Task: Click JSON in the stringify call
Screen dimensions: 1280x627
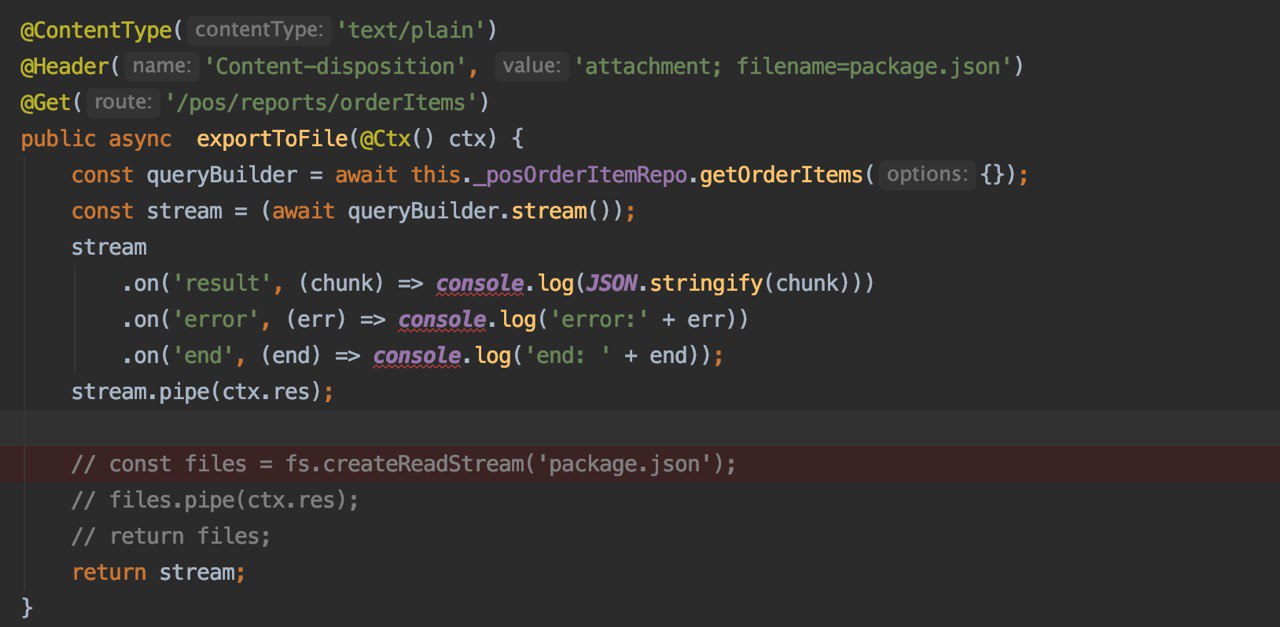Action: (x=611, y=283)
